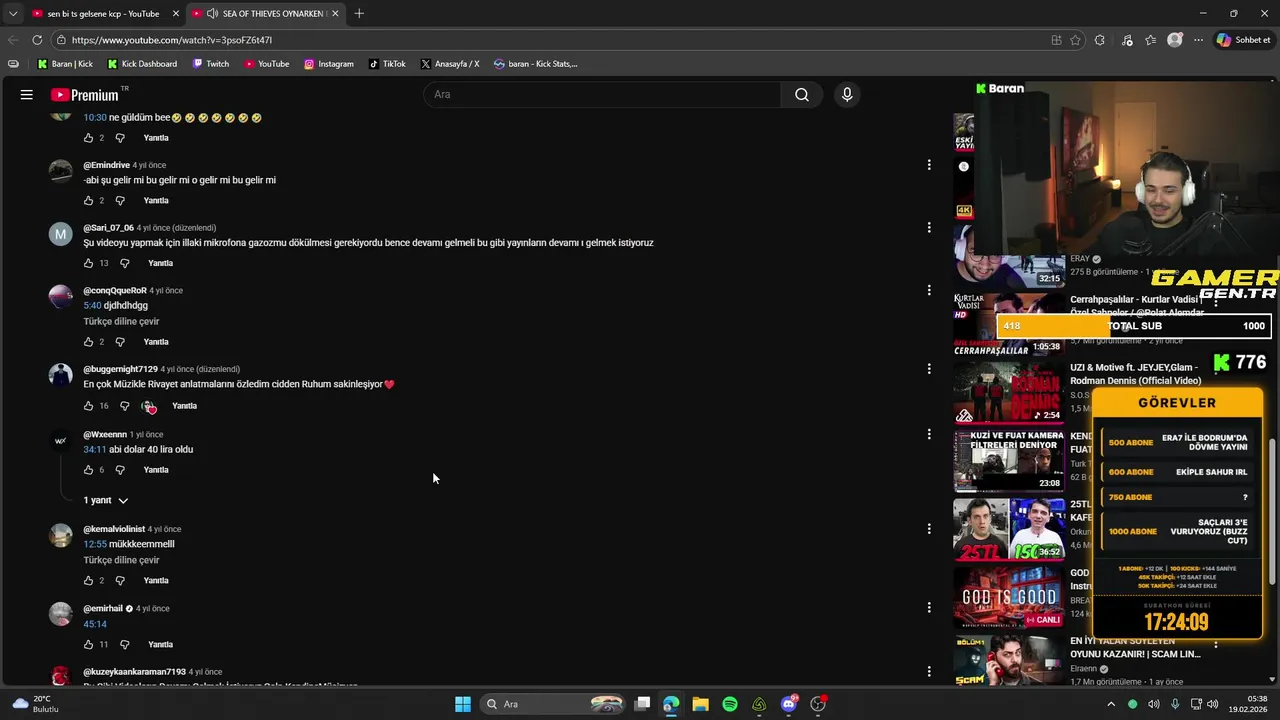Mute tab using speaker icon on tab
The image size is (1280, 720).
[x=212, y=14]
